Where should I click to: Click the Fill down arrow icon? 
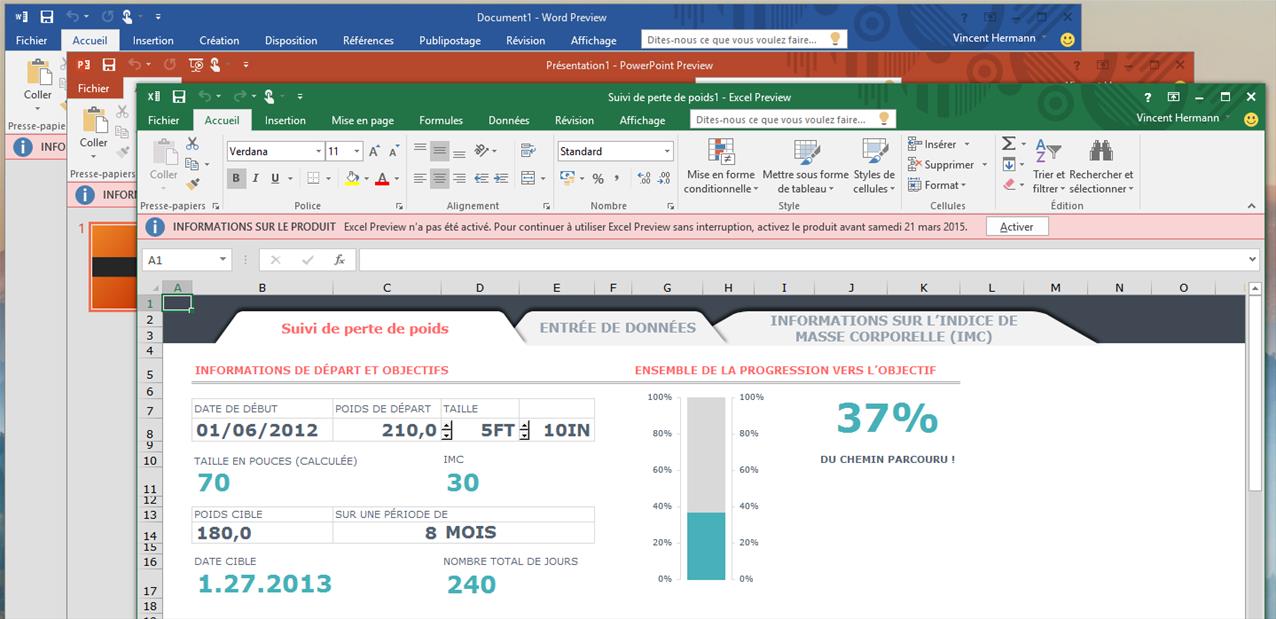pos(1009,164)
